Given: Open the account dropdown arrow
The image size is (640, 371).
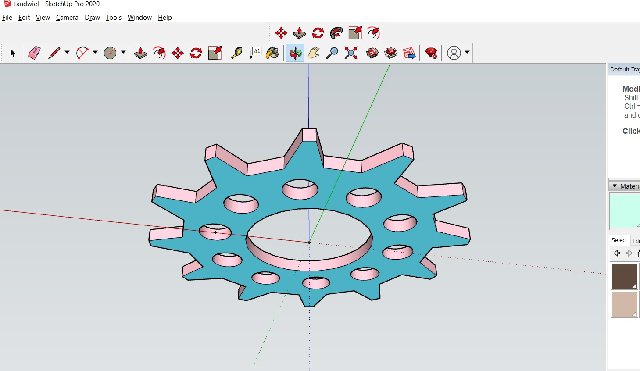Looking at the screenshot, I should tap(467, 52).
